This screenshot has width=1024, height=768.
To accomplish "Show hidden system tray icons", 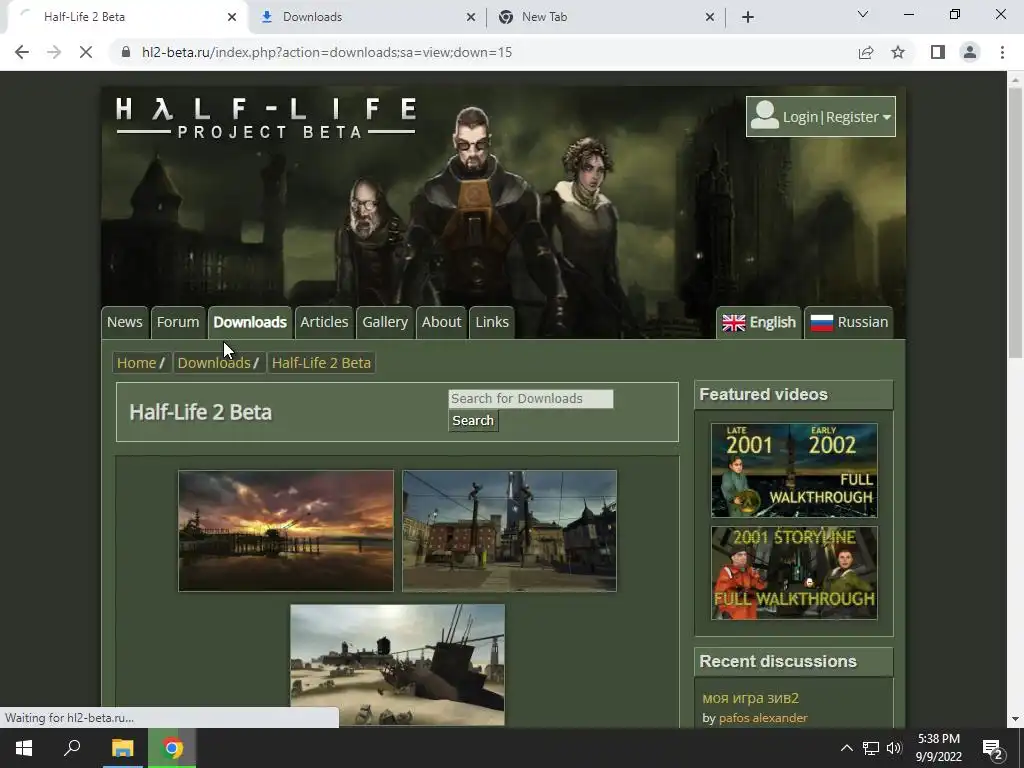I will coord(846,748).
